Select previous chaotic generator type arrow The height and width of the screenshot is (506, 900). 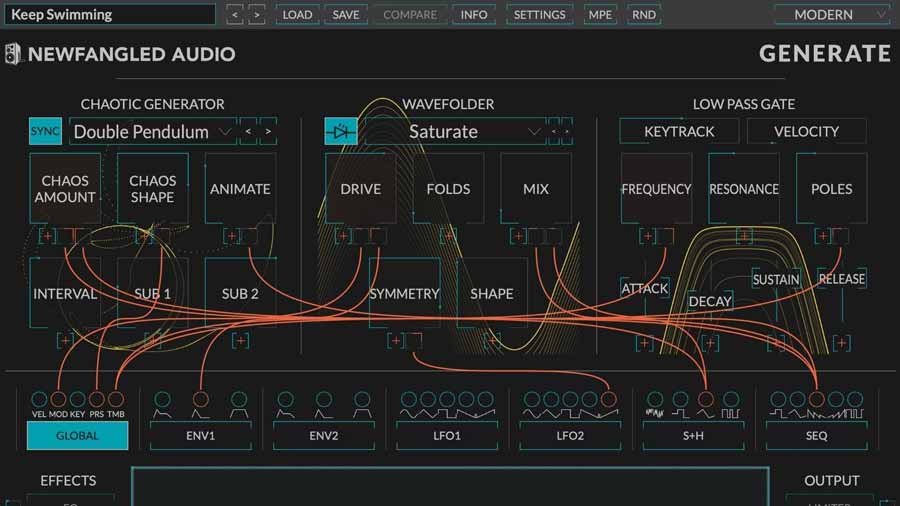click(x=248, y=131)
